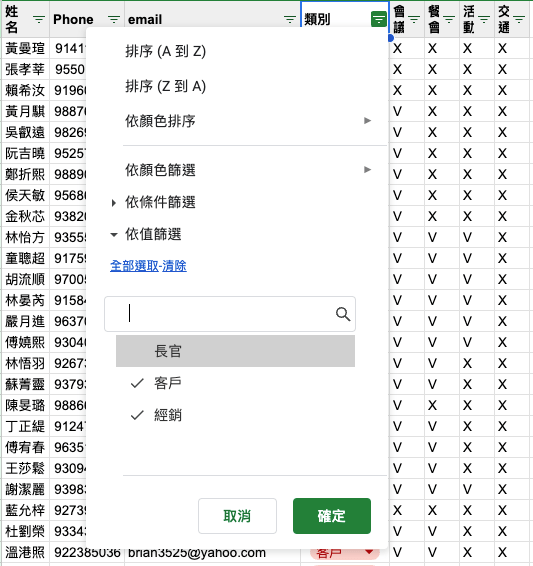Check the 長官 filter value

235,351
